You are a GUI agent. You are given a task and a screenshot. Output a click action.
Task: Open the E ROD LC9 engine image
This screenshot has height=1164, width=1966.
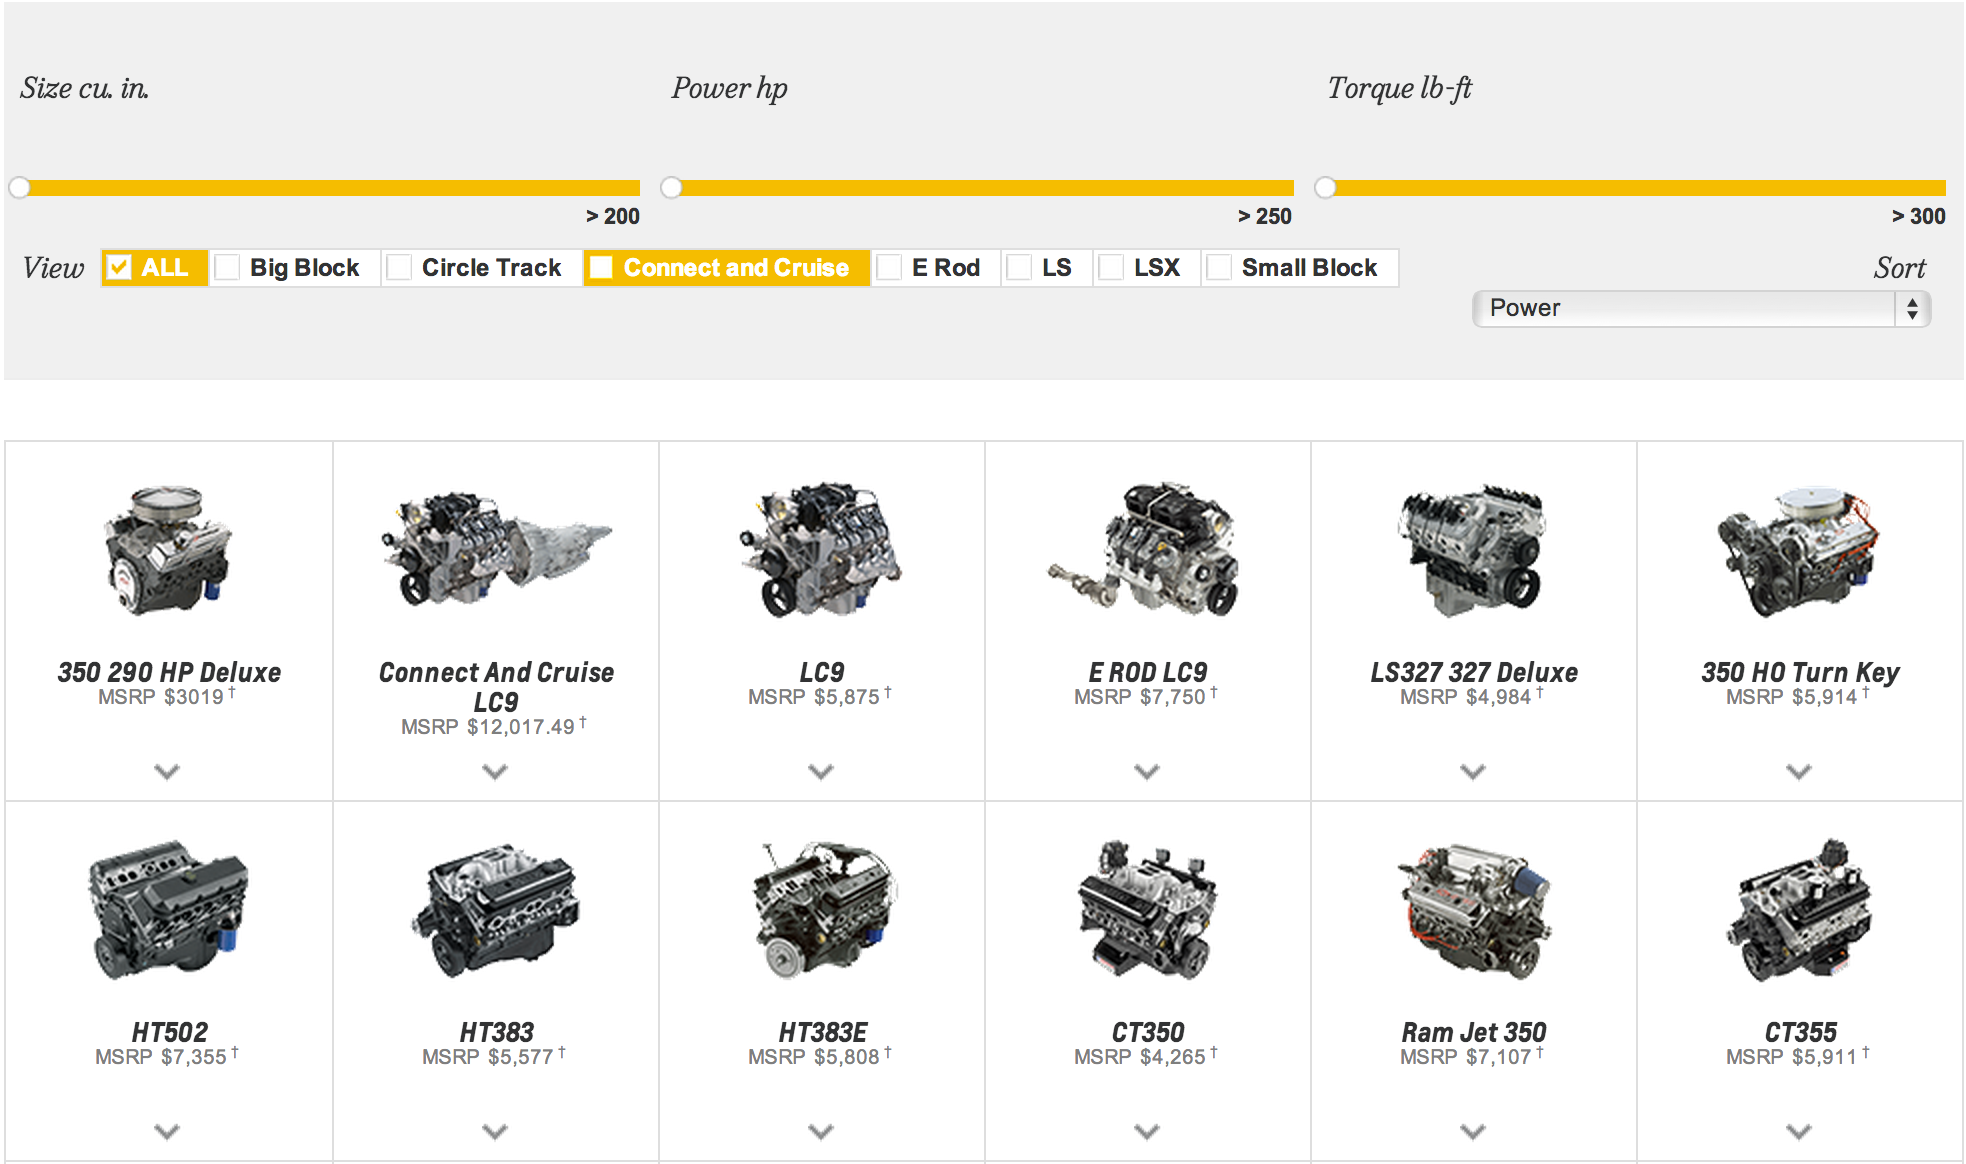tap(1145, 549)
